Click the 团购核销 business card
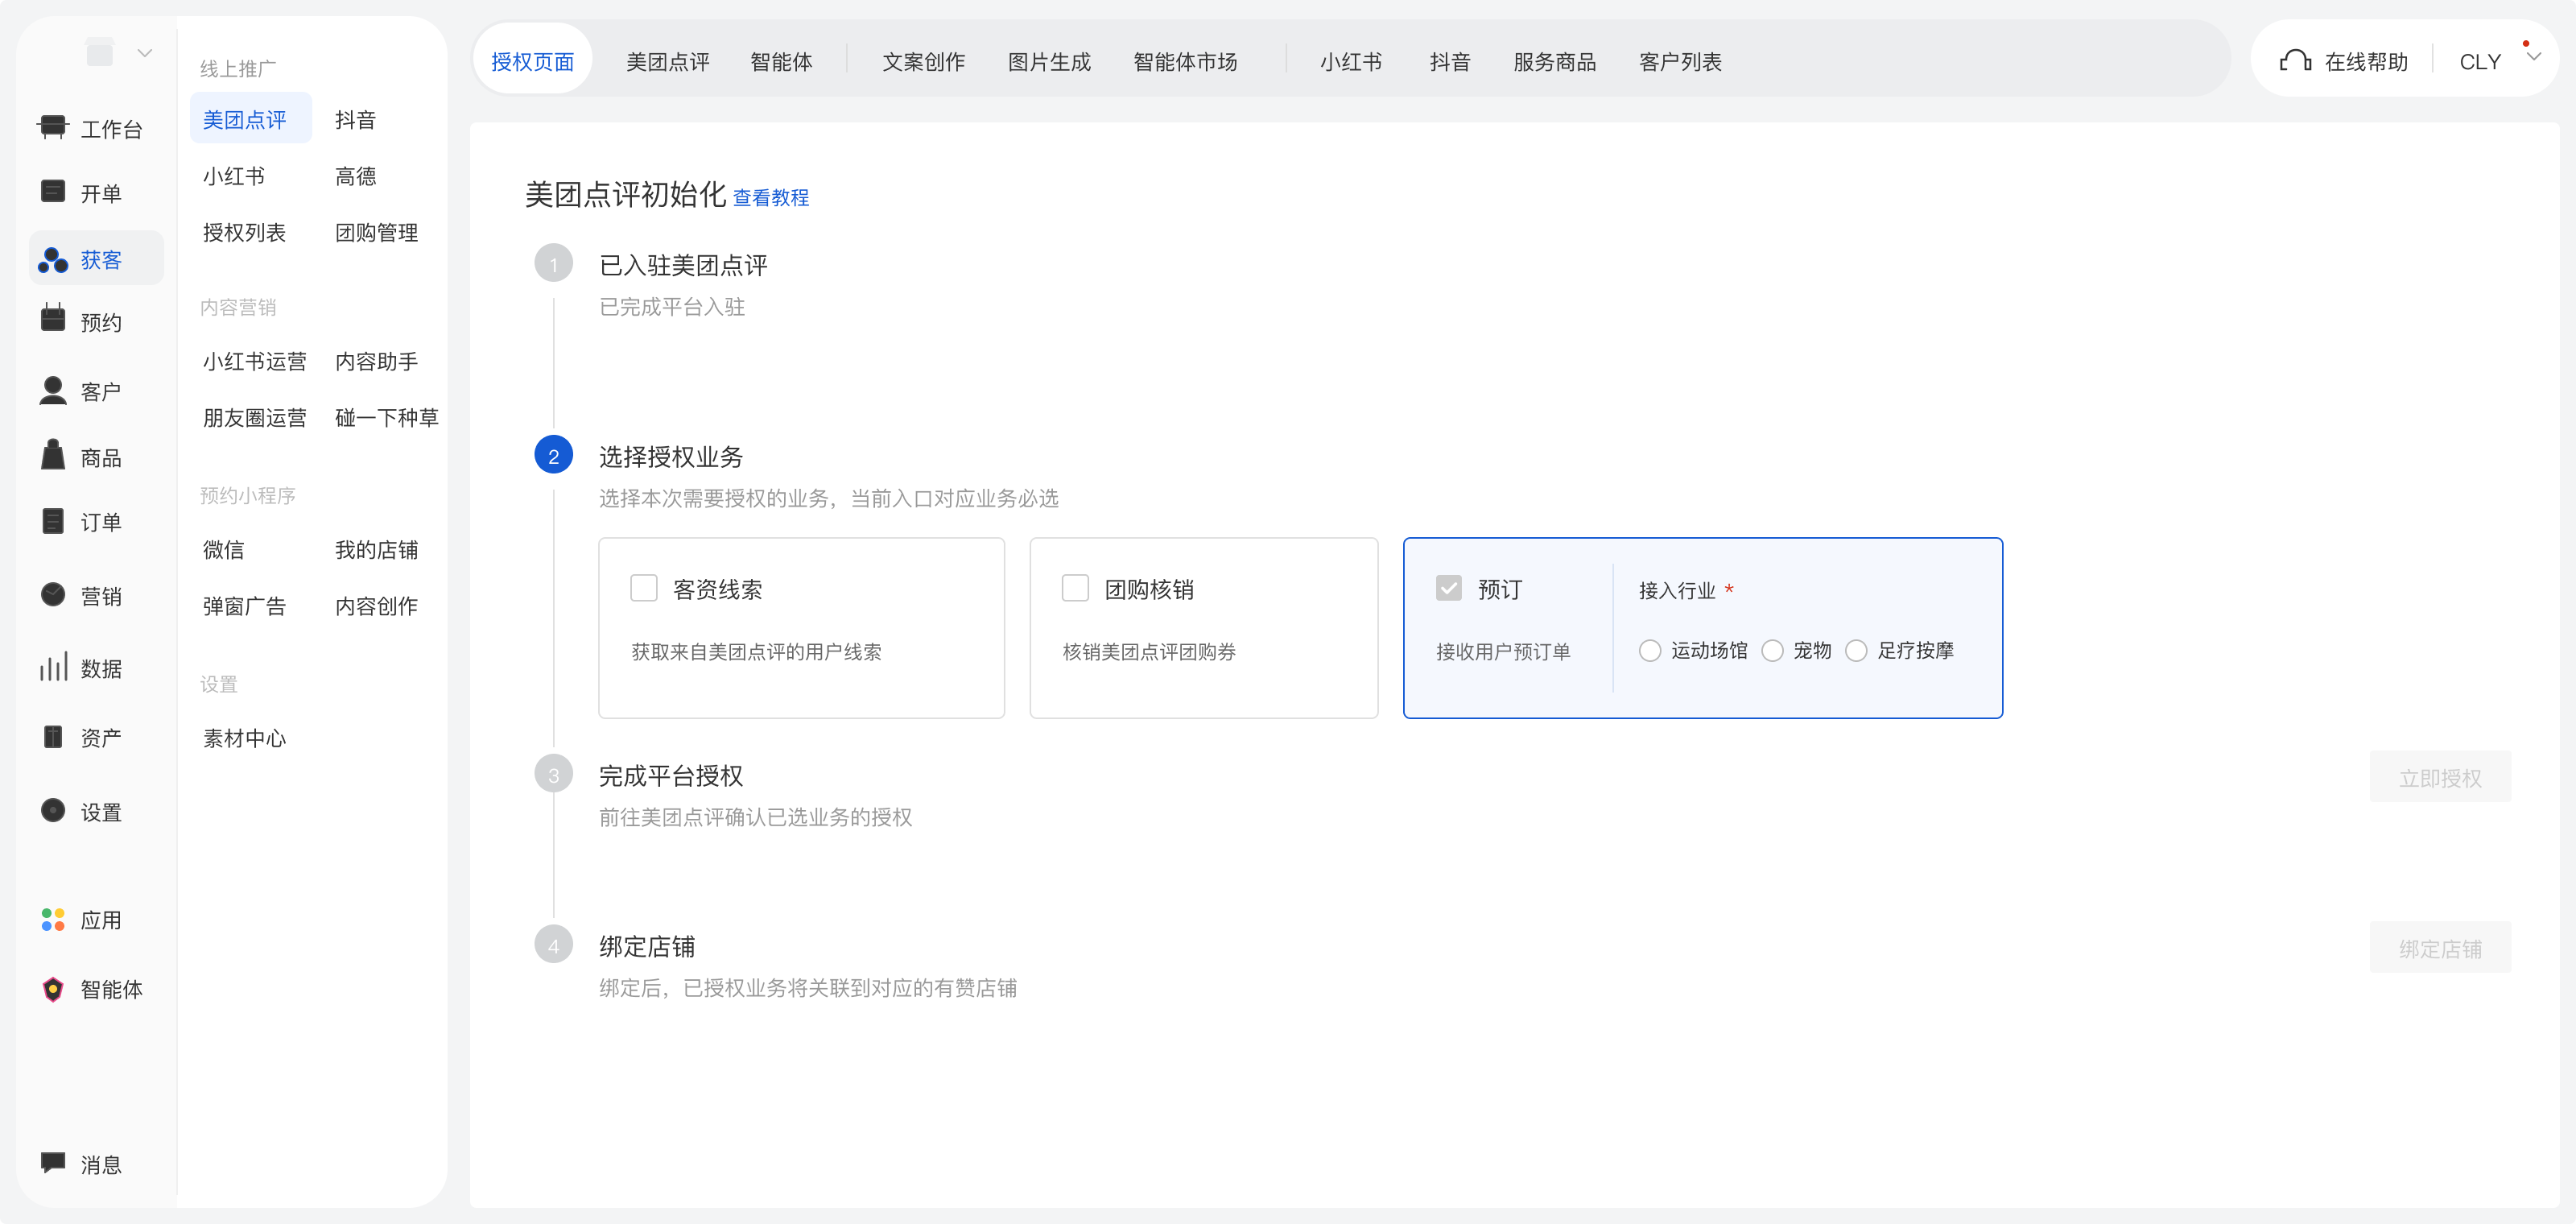This screenshot has width=2576, height=1224. point(1203,628)
